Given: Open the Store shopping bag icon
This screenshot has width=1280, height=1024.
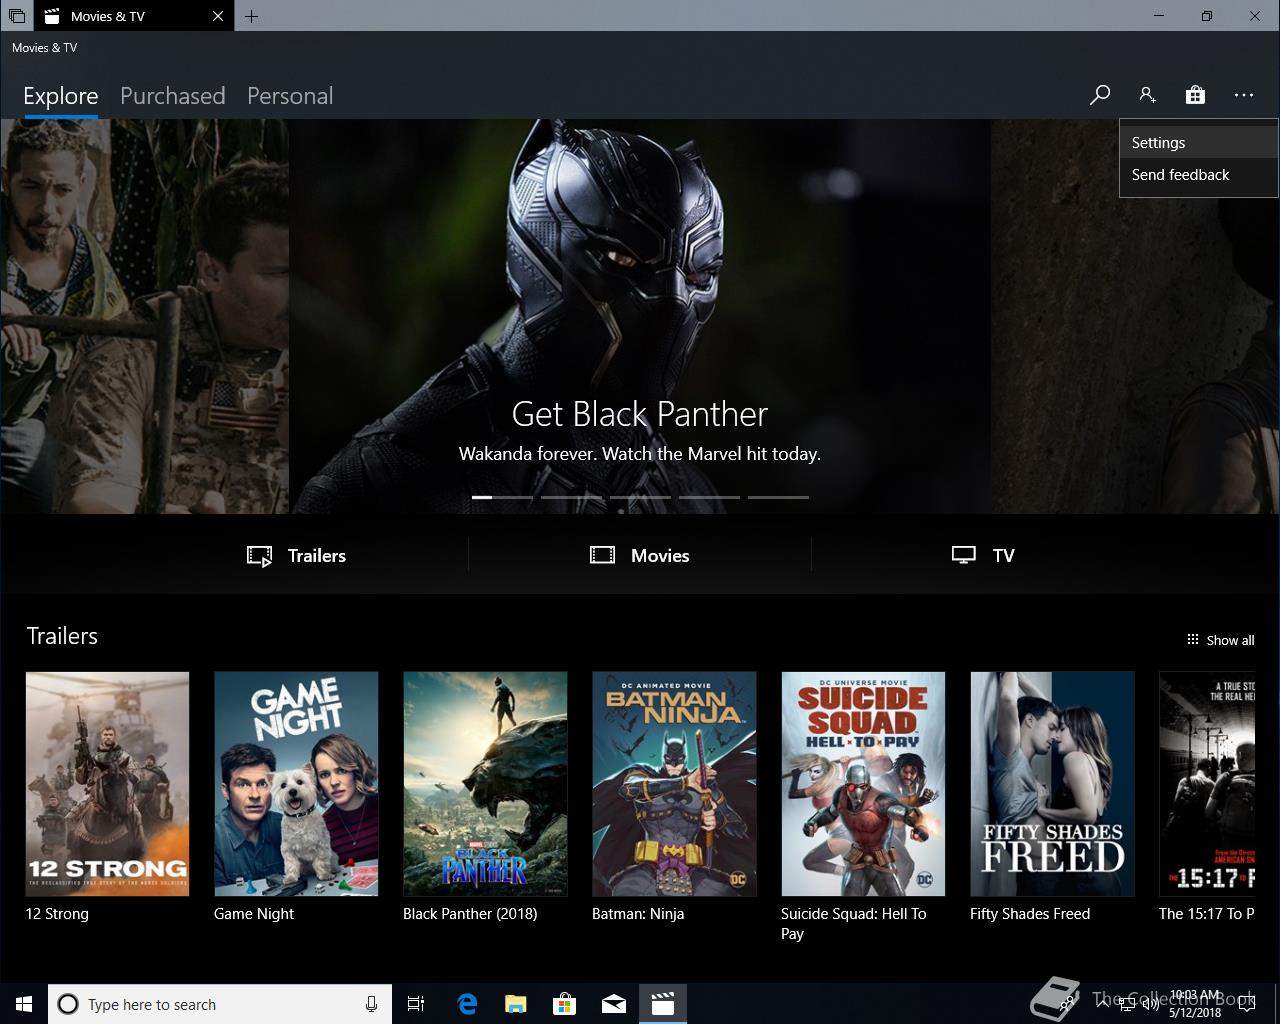Looking at the screenshot, I should pyautogui.click(x=1195, y=95).
